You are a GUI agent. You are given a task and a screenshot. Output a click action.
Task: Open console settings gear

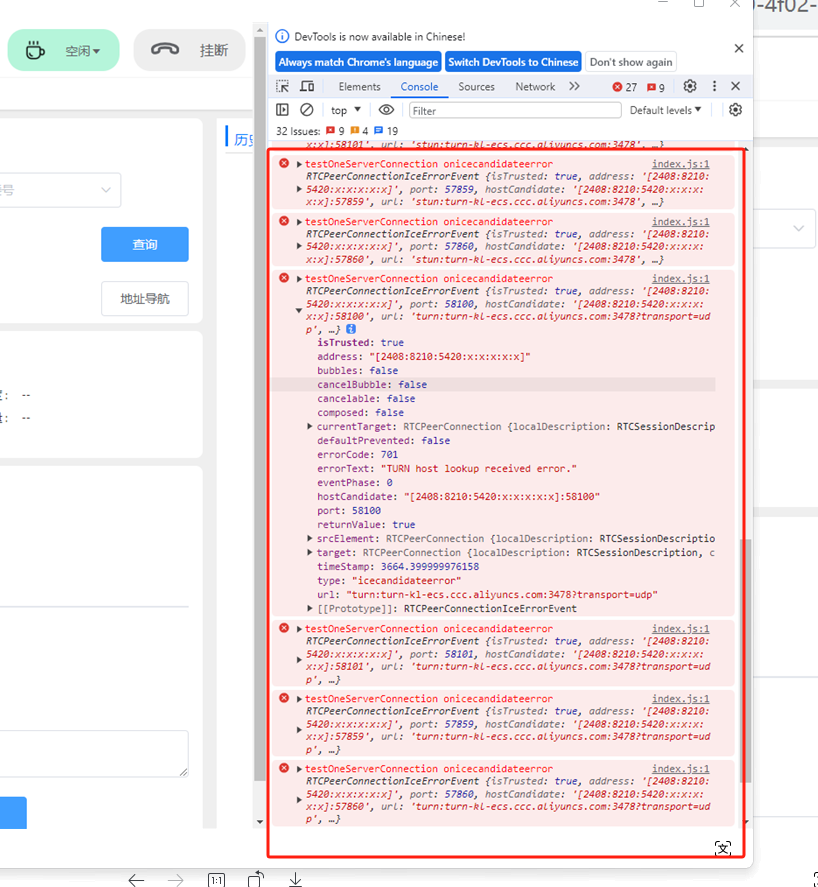tap(735, 110)
